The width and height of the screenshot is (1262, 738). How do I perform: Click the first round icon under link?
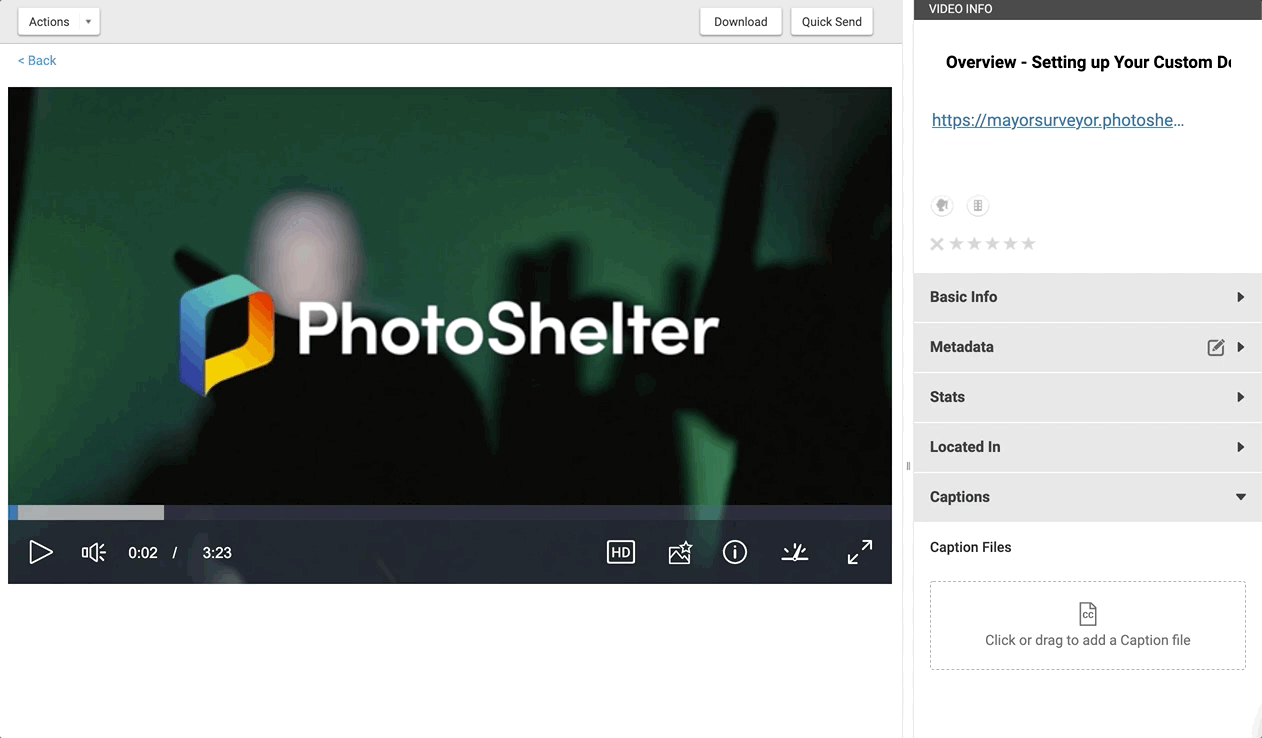(x=942, y=206)
